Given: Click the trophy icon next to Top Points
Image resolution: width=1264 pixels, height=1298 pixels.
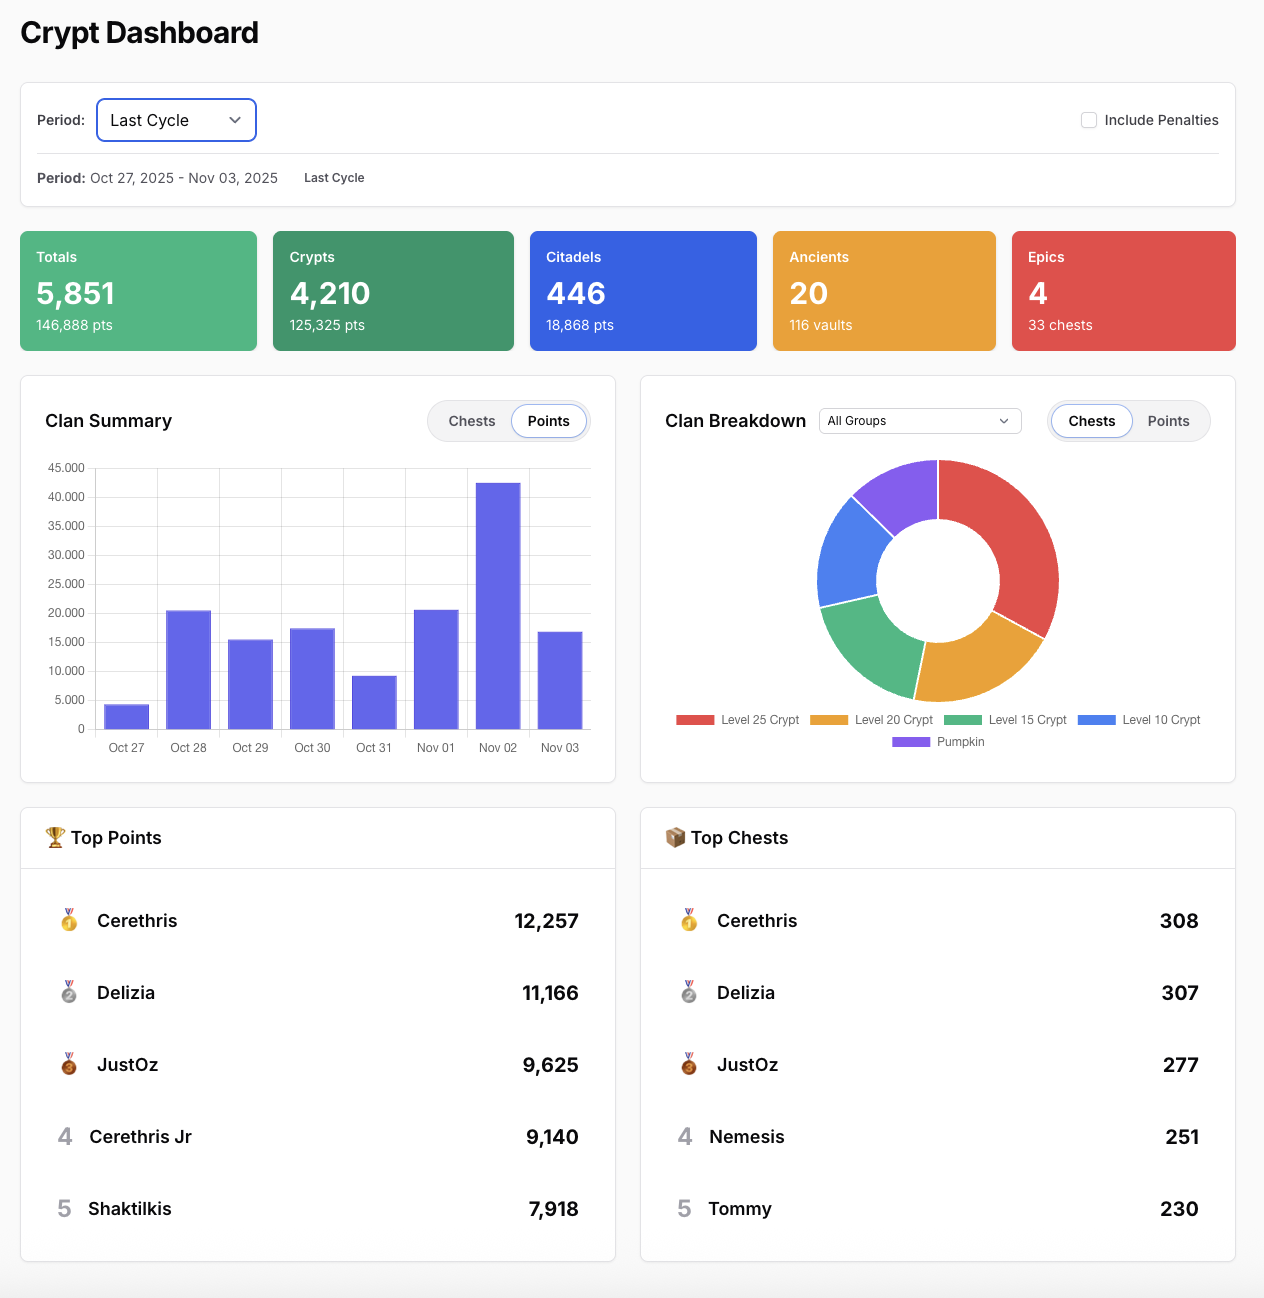Looking at the screenshot, I should [x=54, y=837].
